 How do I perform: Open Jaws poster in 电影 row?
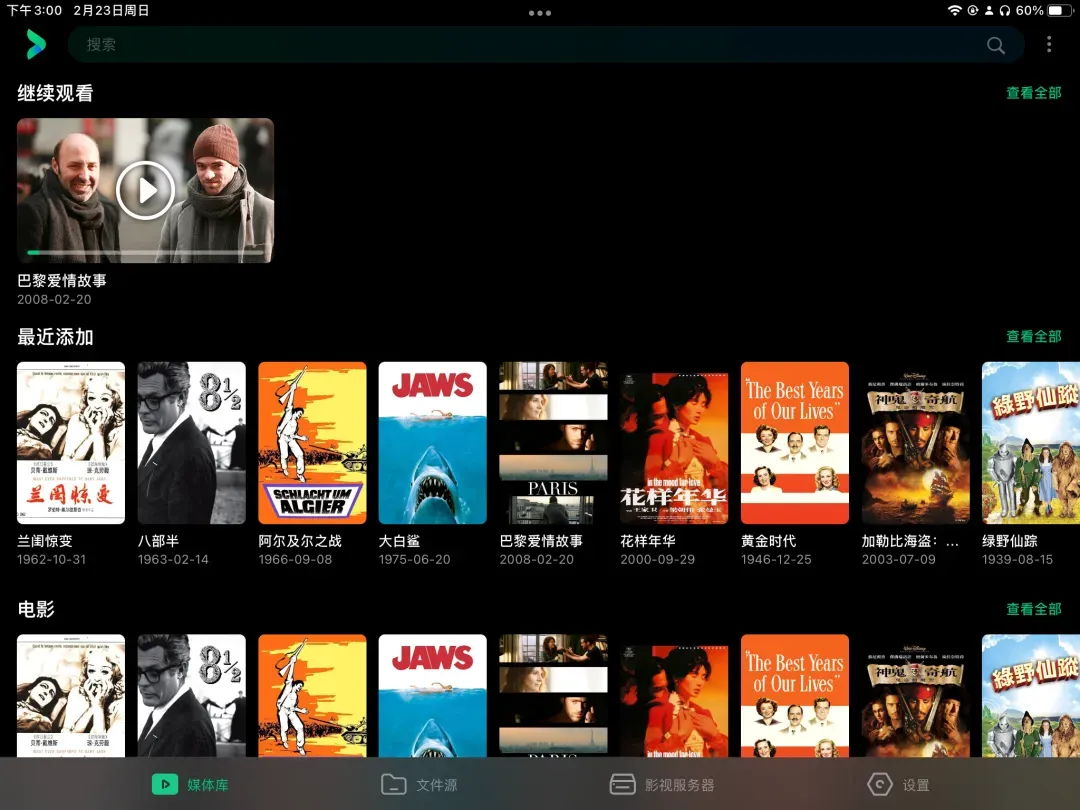433,696
